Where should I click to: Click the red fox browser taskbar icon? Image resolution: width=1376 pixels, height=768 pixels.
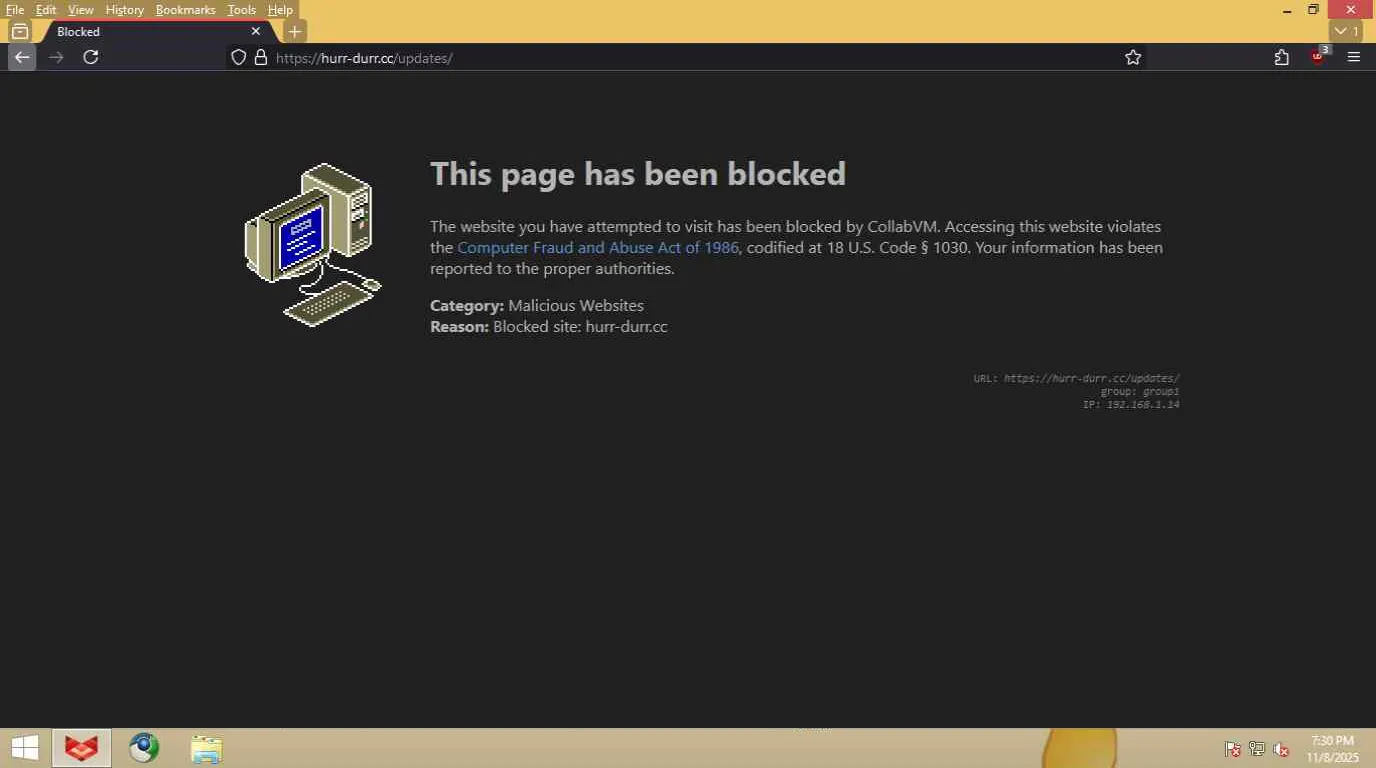click(x=81, y=748)
